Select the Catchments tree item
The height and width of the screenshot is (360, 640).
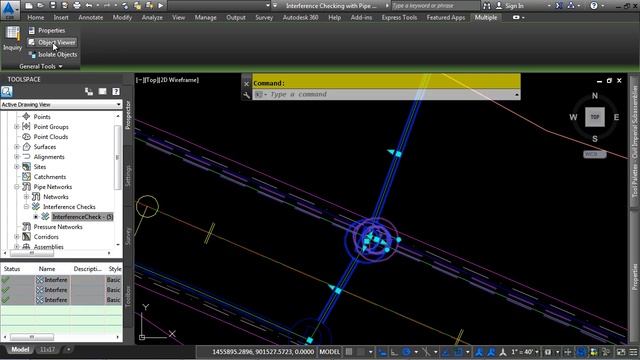[49, 177]
